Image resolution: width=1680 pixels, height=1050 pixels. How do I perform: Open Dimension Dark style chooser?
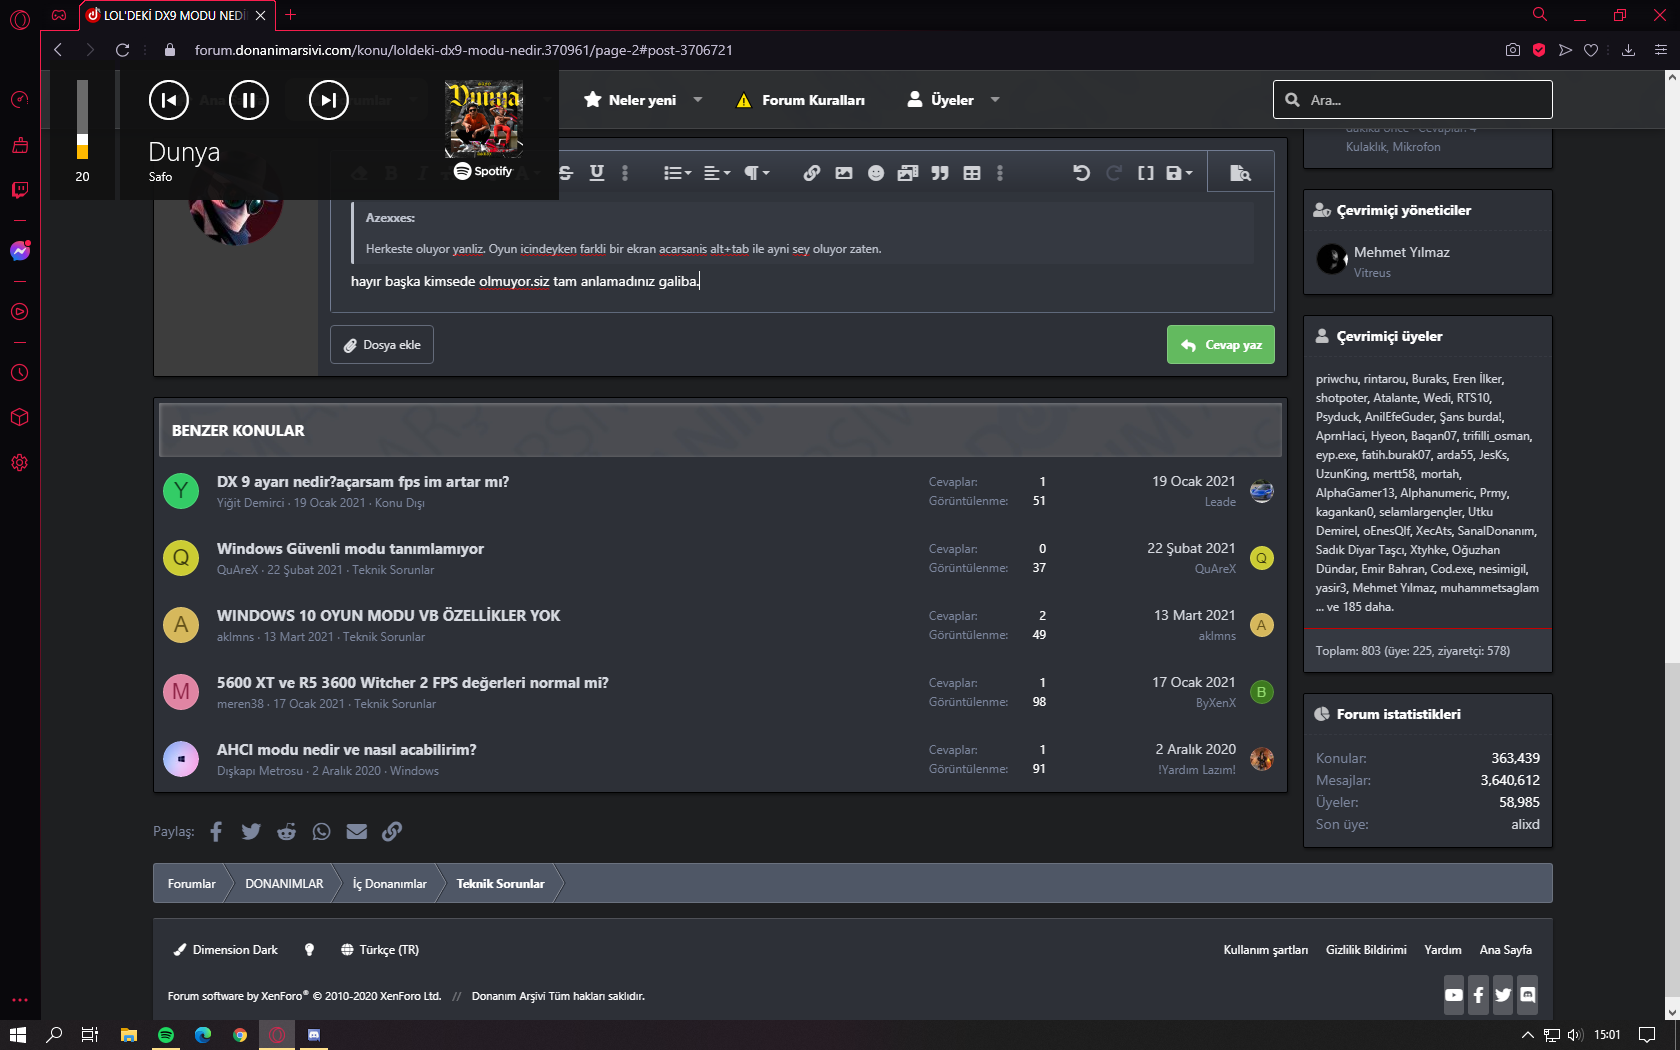tap(226, 950)
